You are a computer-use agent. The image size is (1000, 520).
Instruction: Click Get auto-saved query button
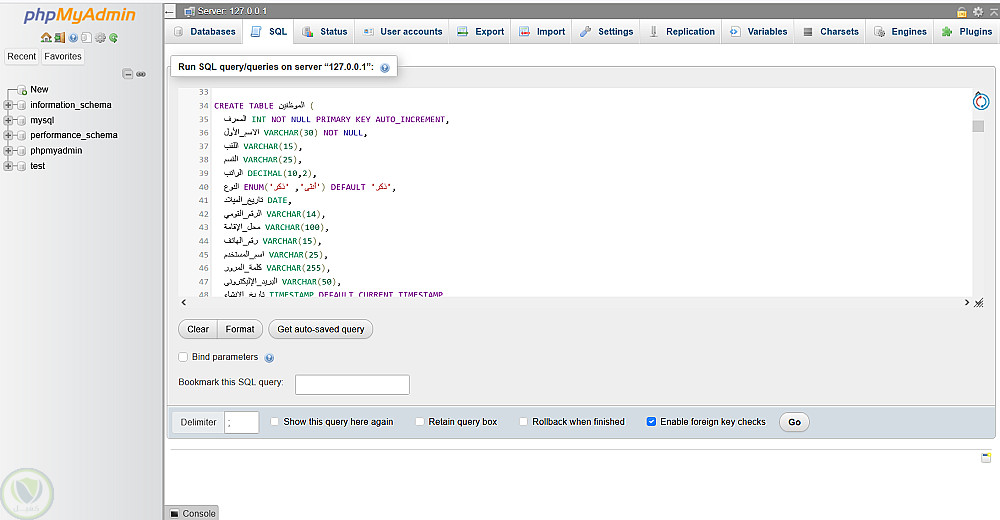coord(320,329)
